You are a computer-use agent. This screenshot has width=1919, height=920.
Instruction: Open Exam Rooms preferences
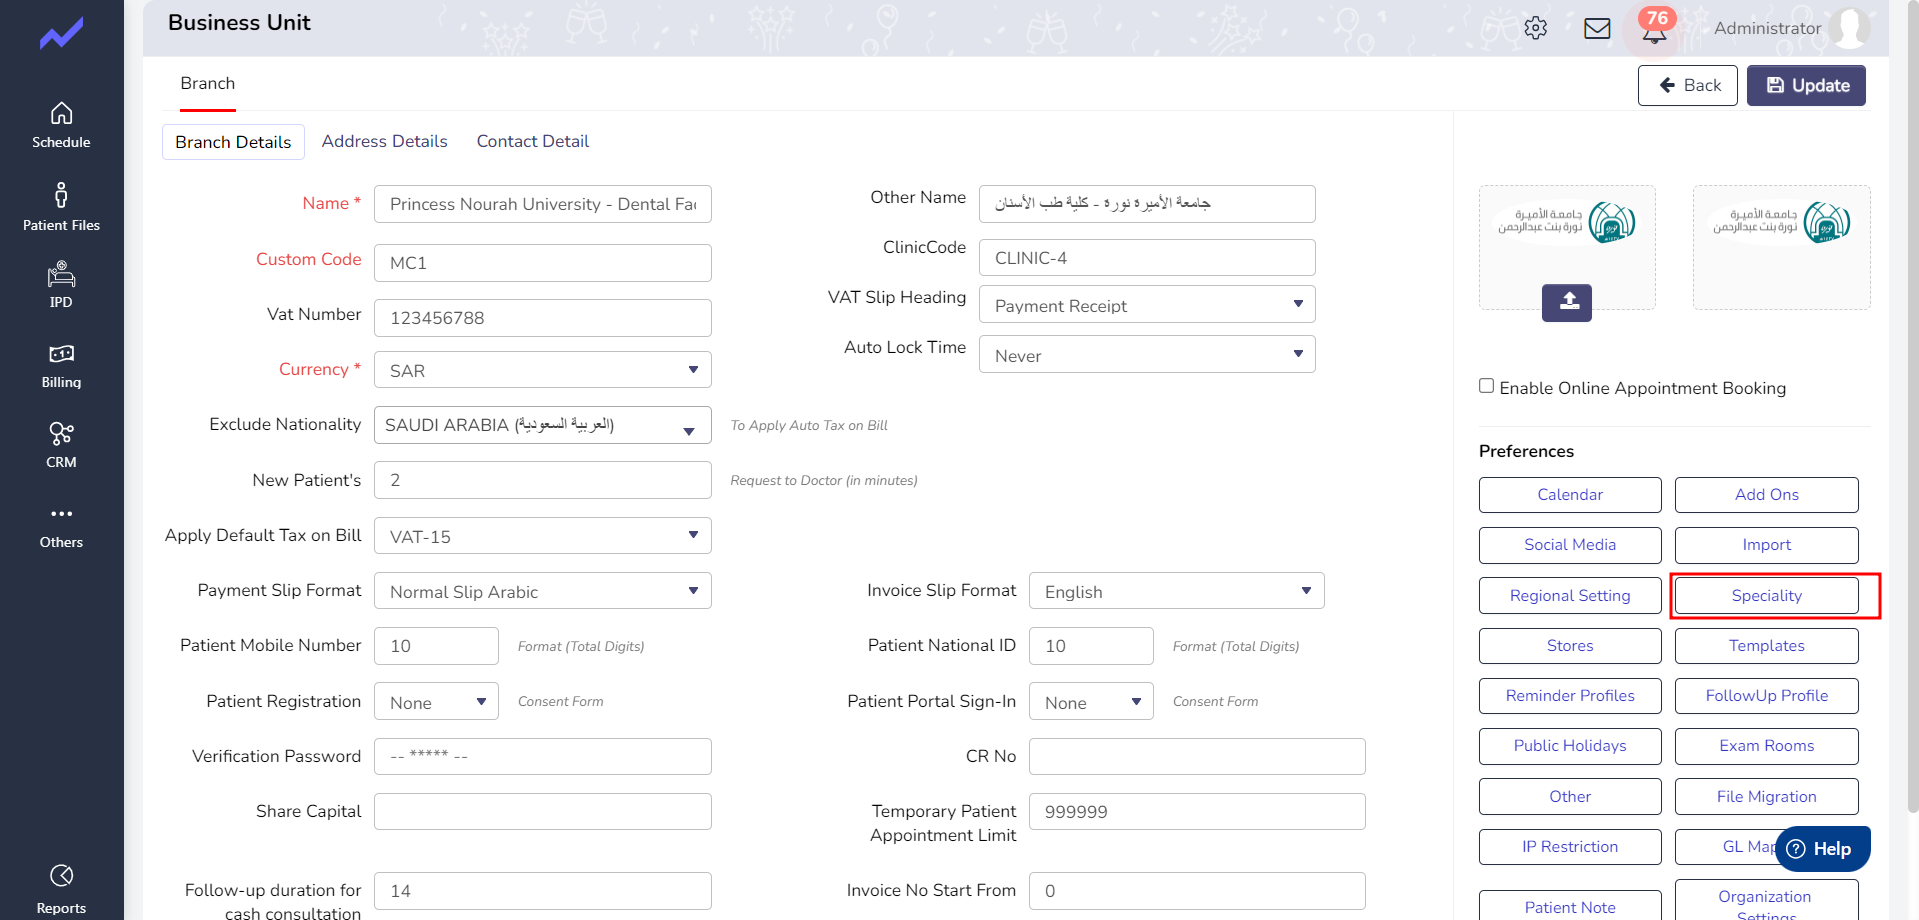[x=1767, y=746]
